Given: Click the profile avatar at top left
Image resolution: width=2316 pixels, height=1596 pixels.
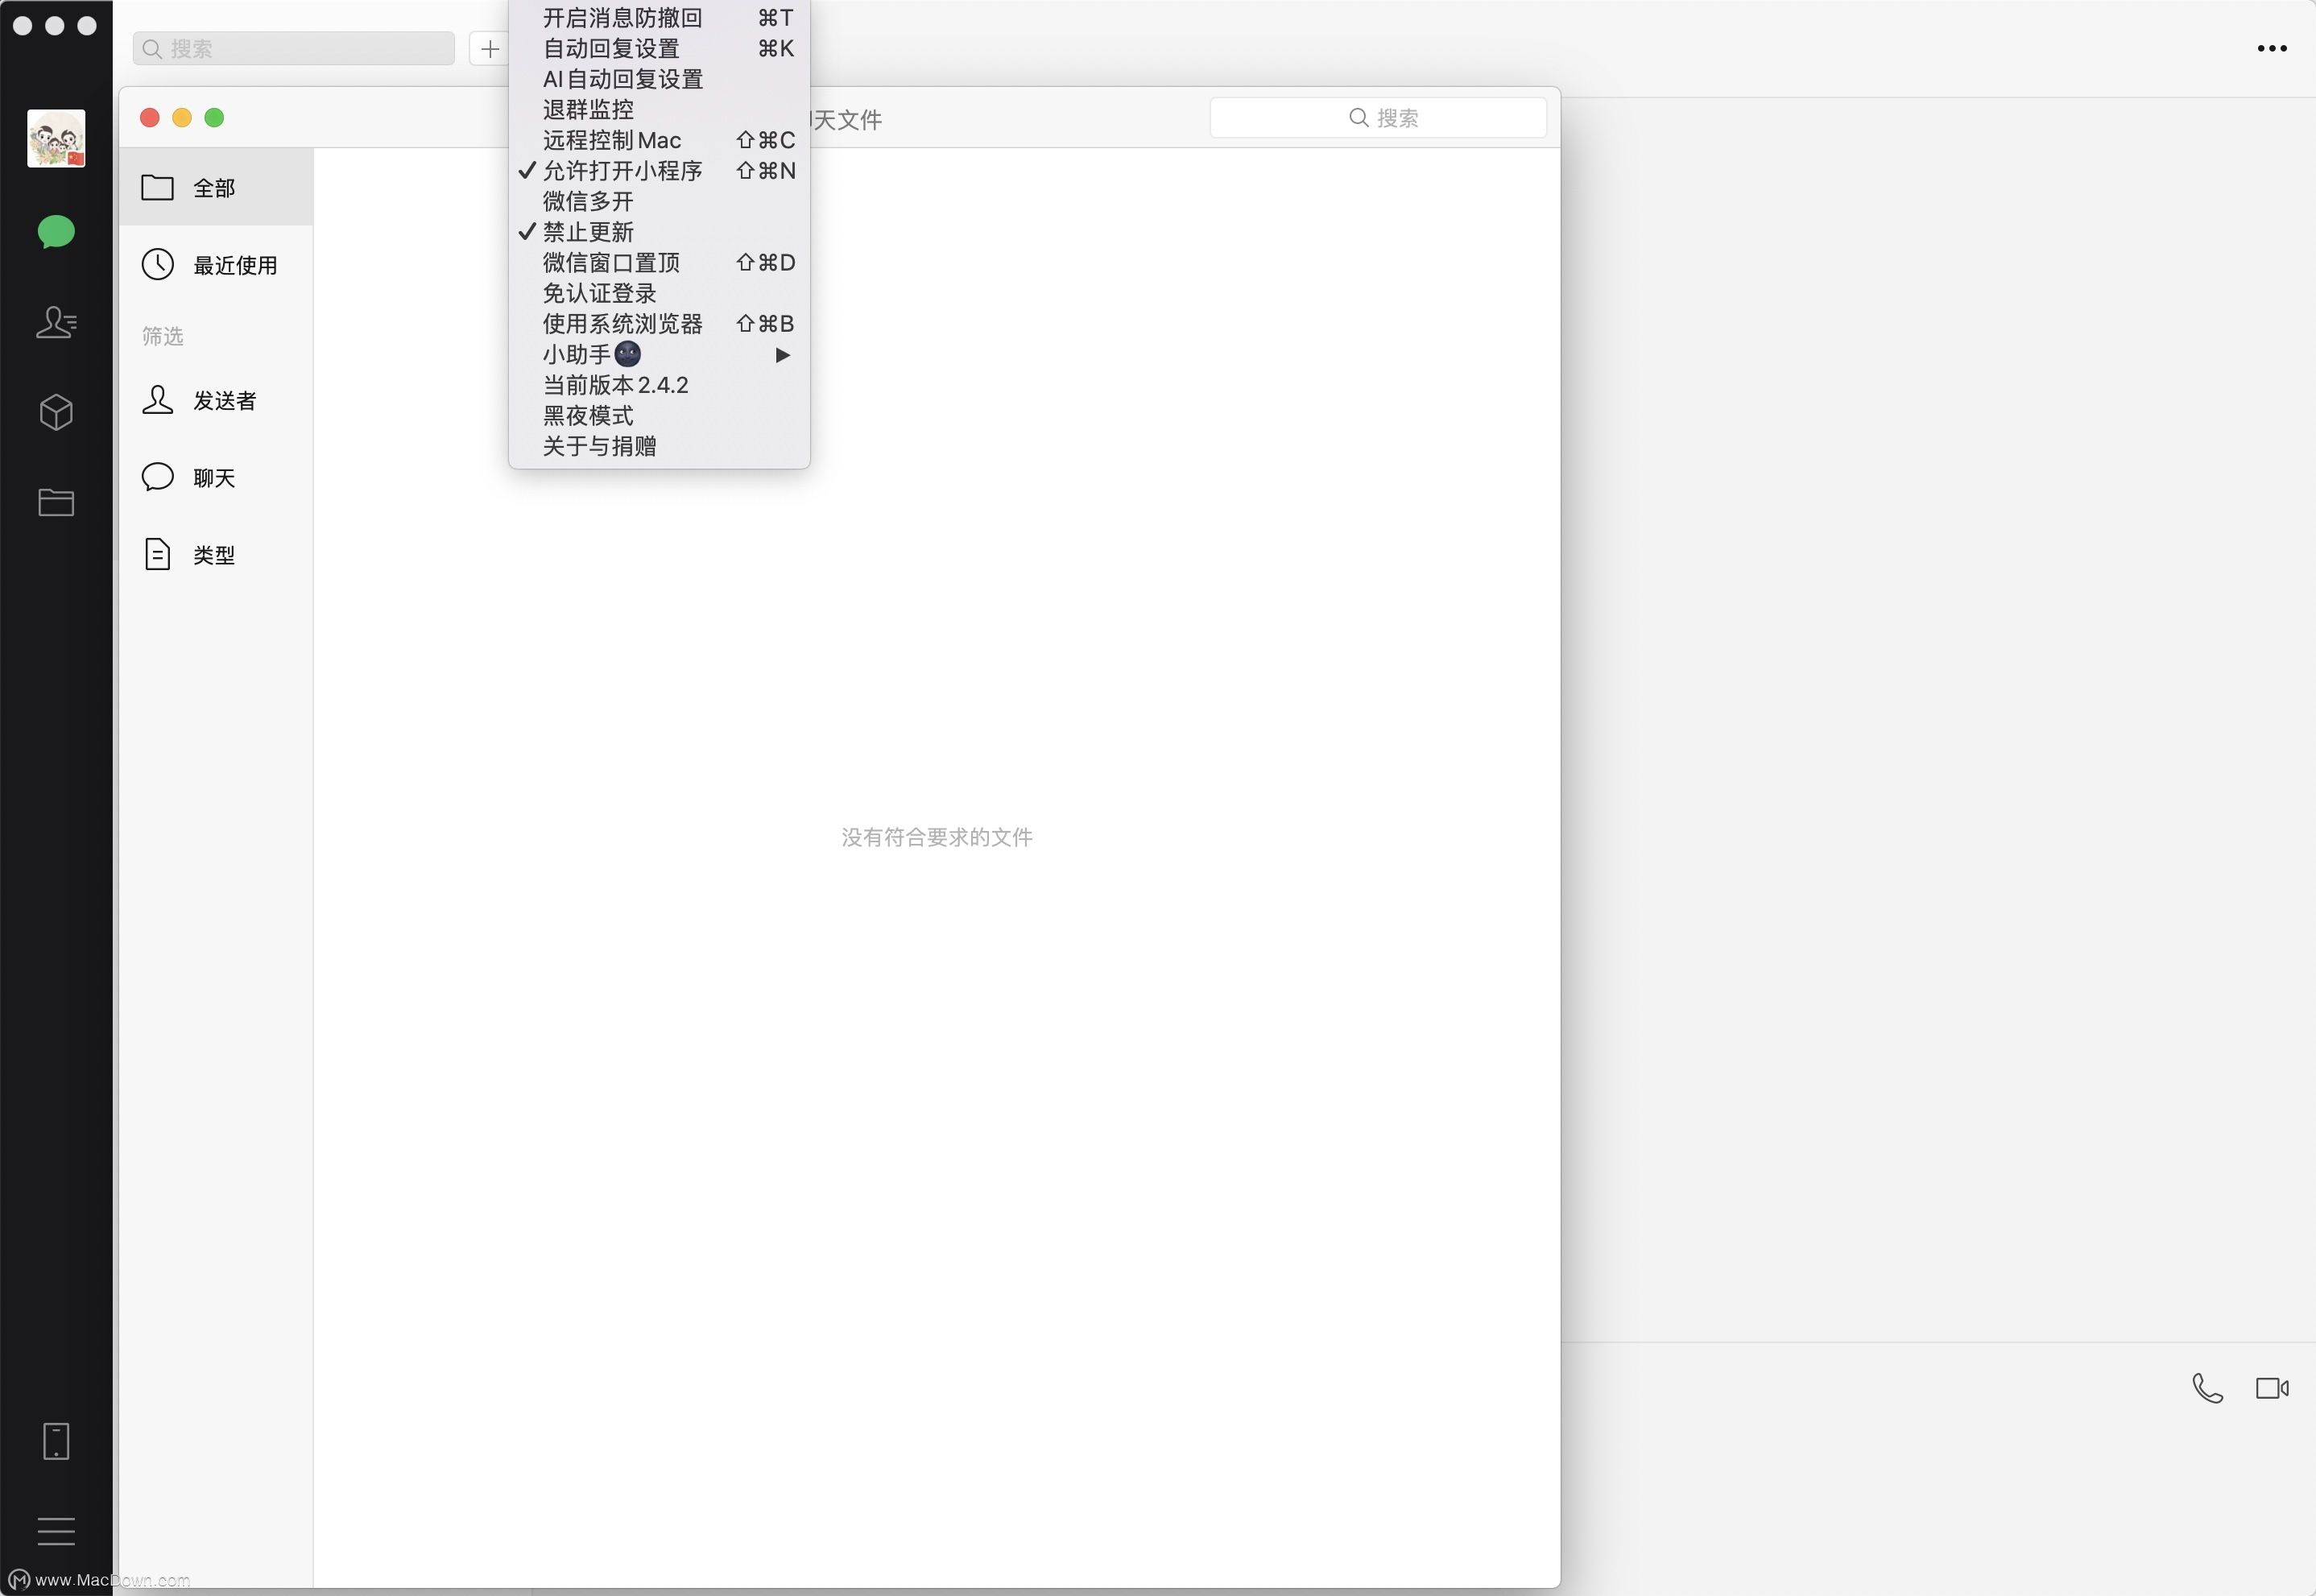Looking at the screenshot, I should pyautogui.click(x=56, y=137).
